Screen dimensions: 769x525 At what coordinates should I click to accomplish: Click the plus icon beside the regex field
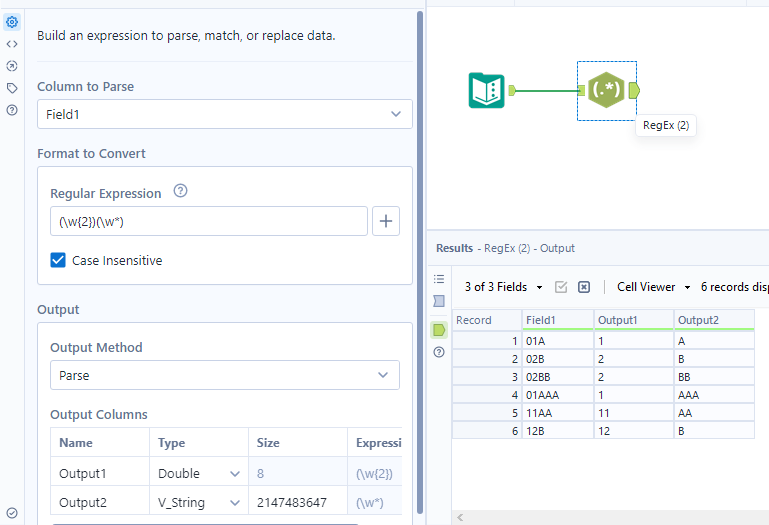[386, 221]
